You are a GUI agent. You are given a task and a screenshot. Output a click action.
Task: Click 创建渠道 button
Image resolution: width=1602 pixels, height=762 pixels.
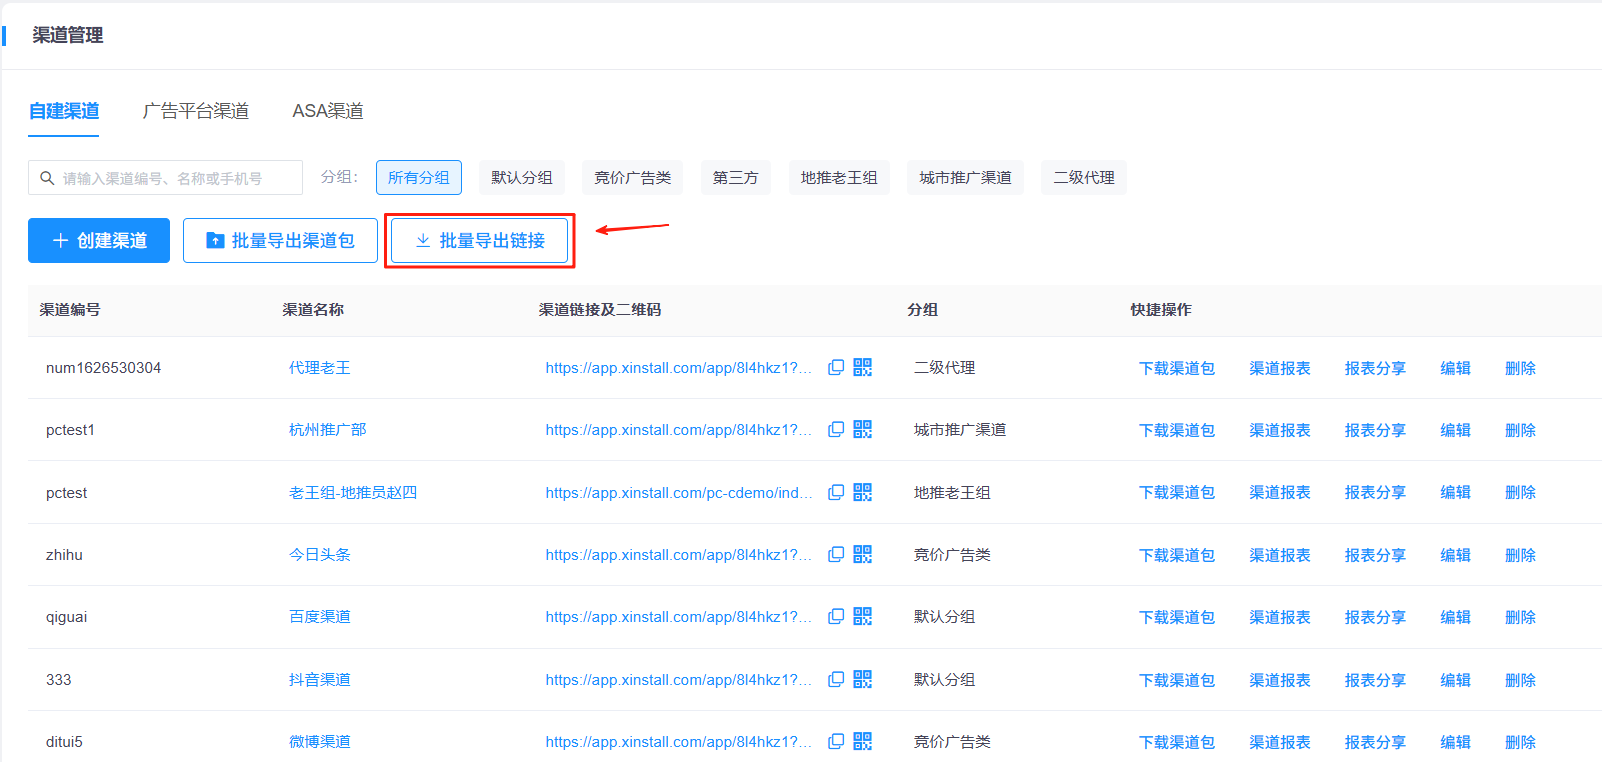pyautogui.click(x=99, y=240)
